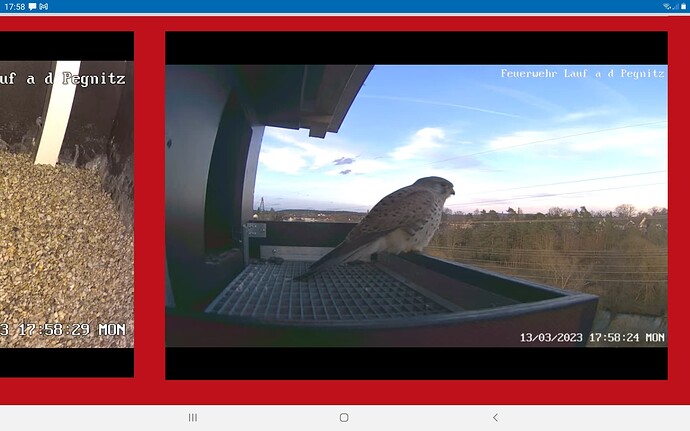Screen dimensions: 690x431
Task: Tap the 13/03/2023 17:58:24 MON timestamp
Action: [x=592, y=338]
